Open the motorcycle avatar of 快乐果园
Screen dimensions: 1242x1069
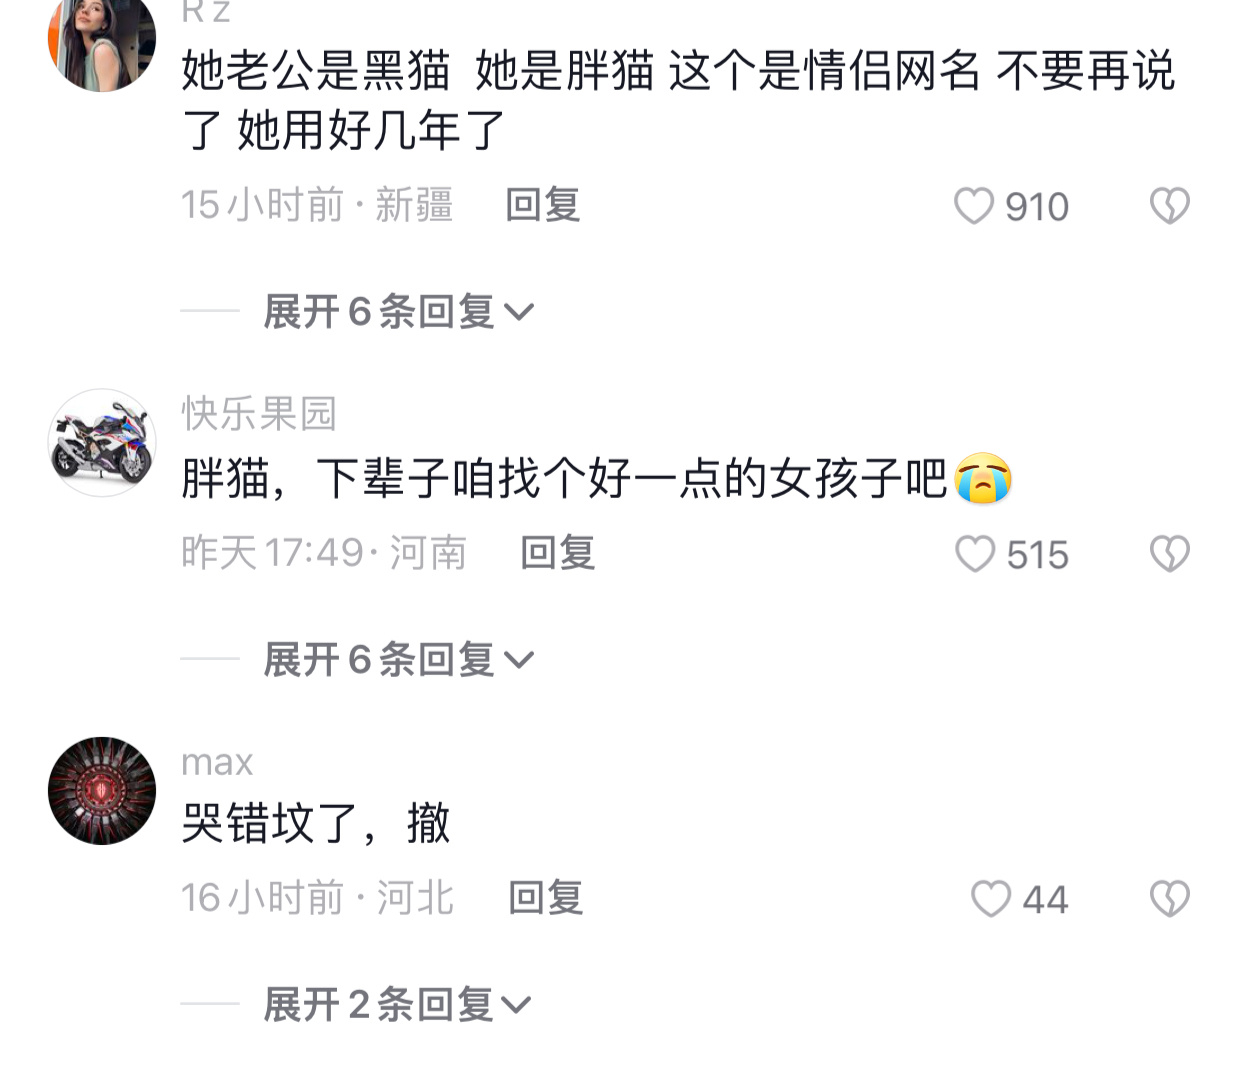pyautogui.click(x=102, y=443)
